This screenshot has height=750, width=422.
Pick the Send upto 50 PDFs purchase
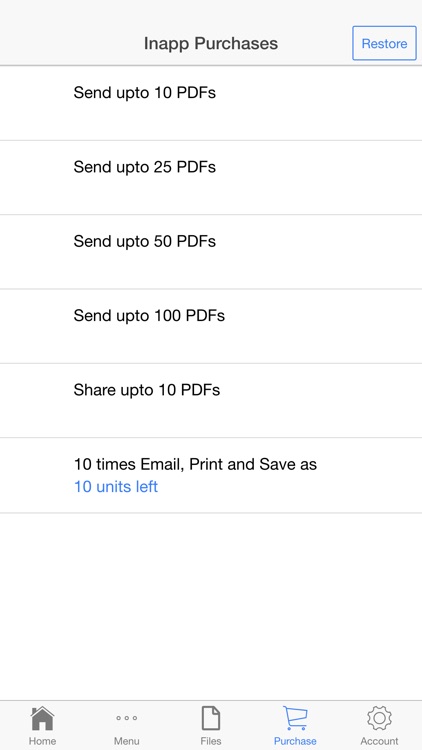point(211,252)
